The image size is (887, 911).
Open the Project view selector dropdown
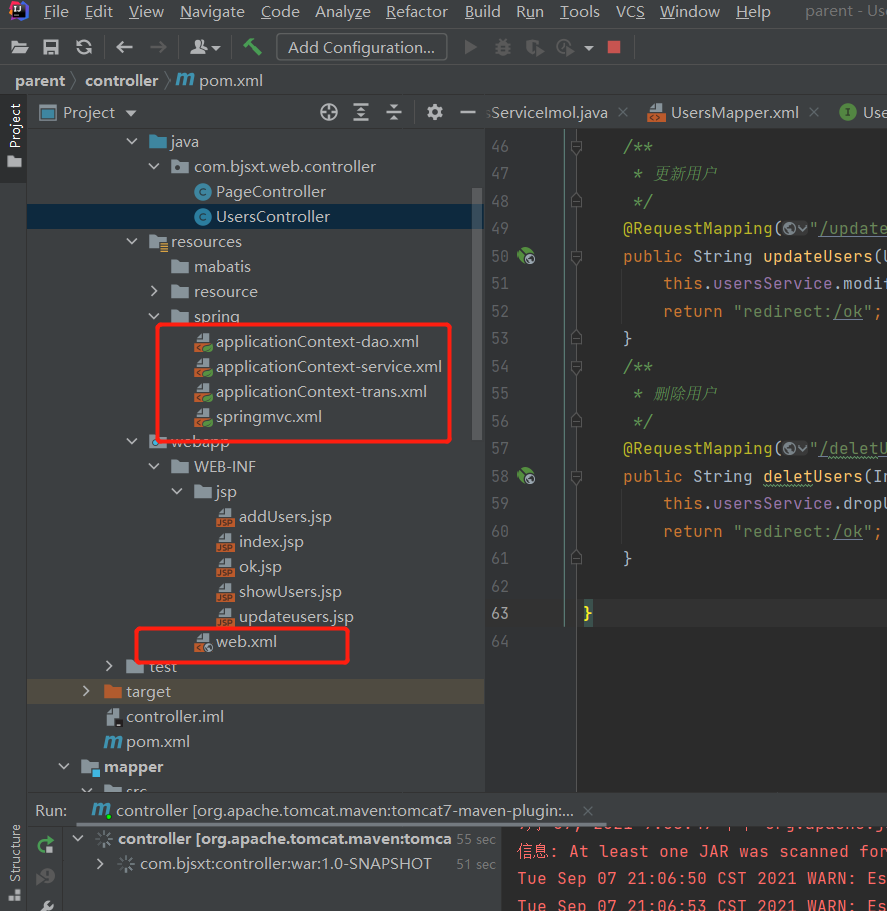click(131, 113)
